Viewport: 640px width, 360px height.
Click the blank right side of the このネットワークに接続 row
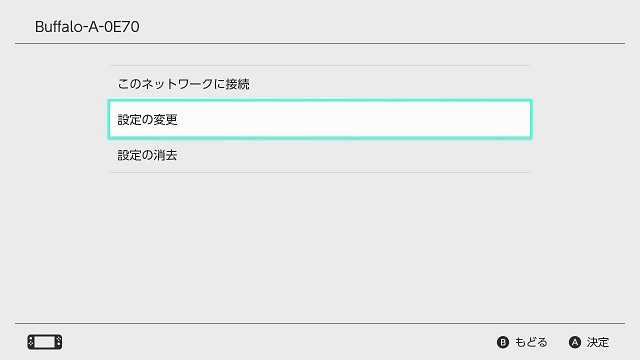[390, 84]
